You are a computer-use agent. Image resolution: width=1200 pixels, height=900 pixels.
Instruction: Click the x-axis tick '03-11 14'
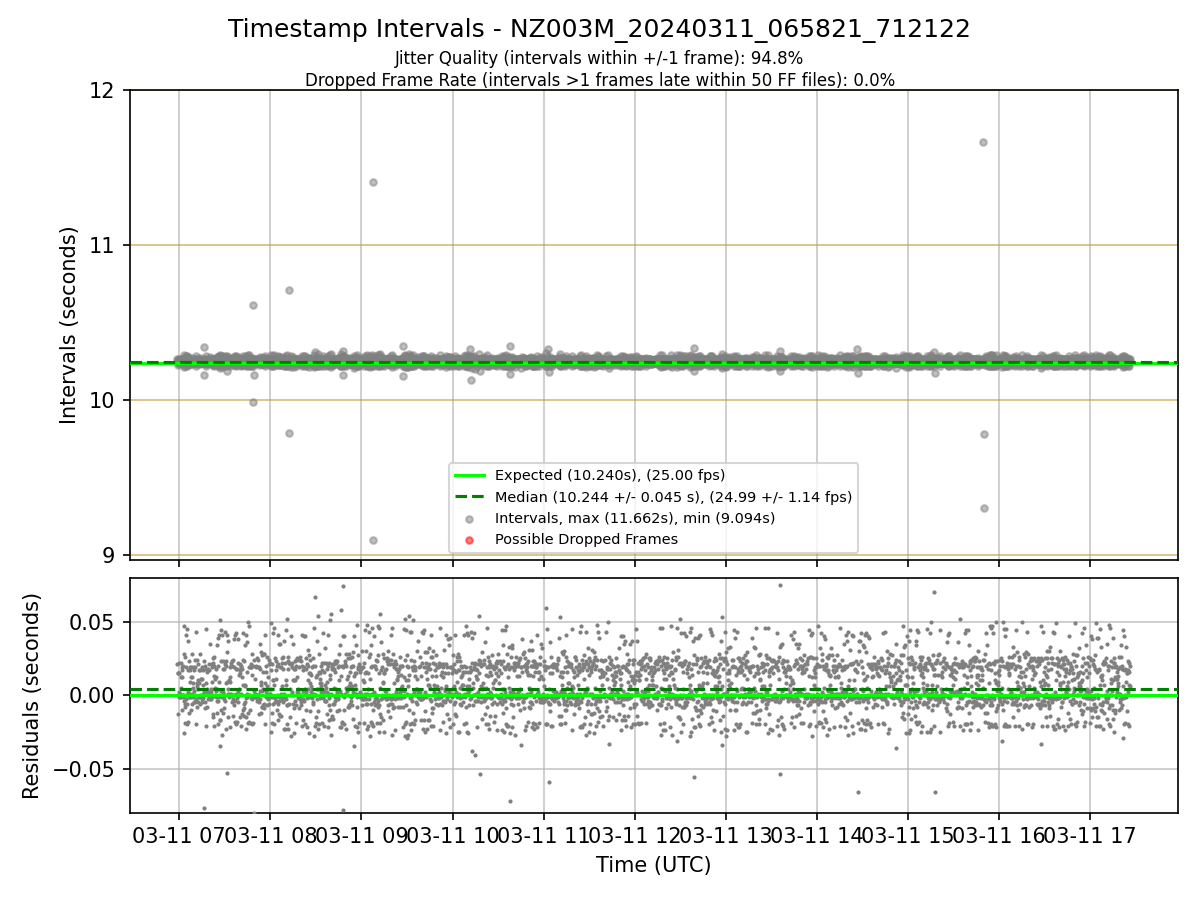point(816,835)
